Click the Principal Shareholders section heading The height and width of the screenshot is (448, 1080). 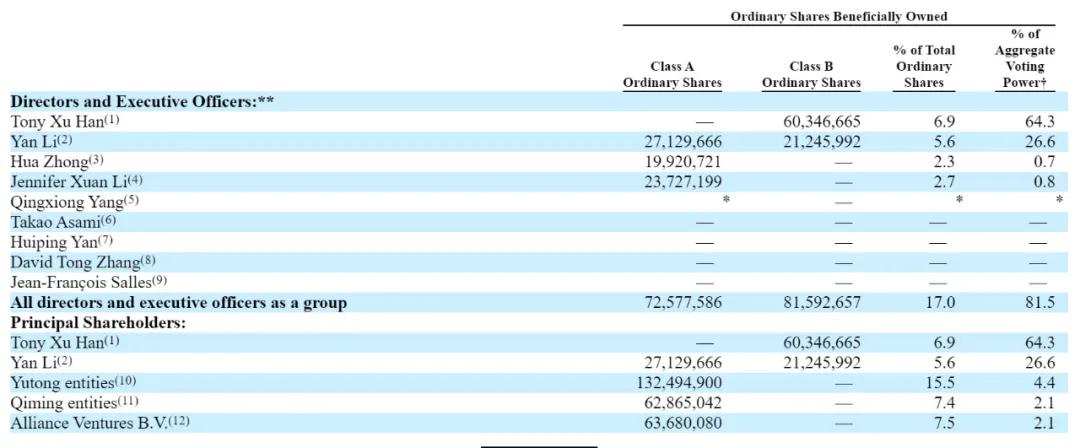point(98,323)
